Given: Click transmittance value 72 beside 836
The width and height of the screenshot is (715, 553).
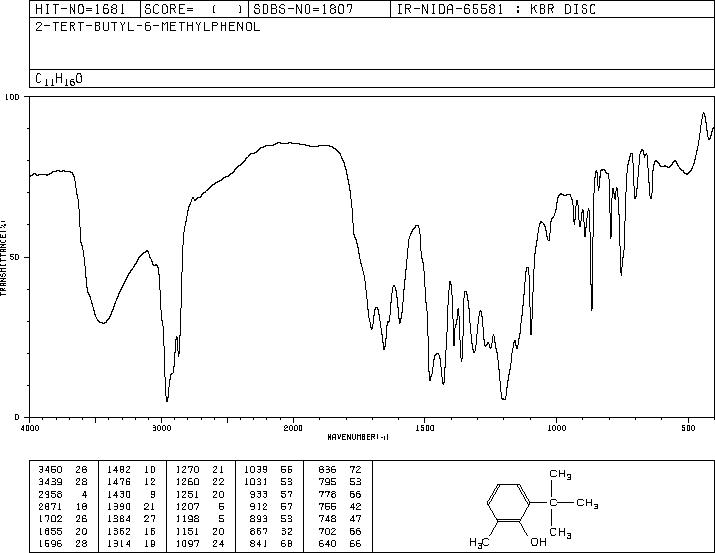Looking at the screenshot, I should pos(355,470).
